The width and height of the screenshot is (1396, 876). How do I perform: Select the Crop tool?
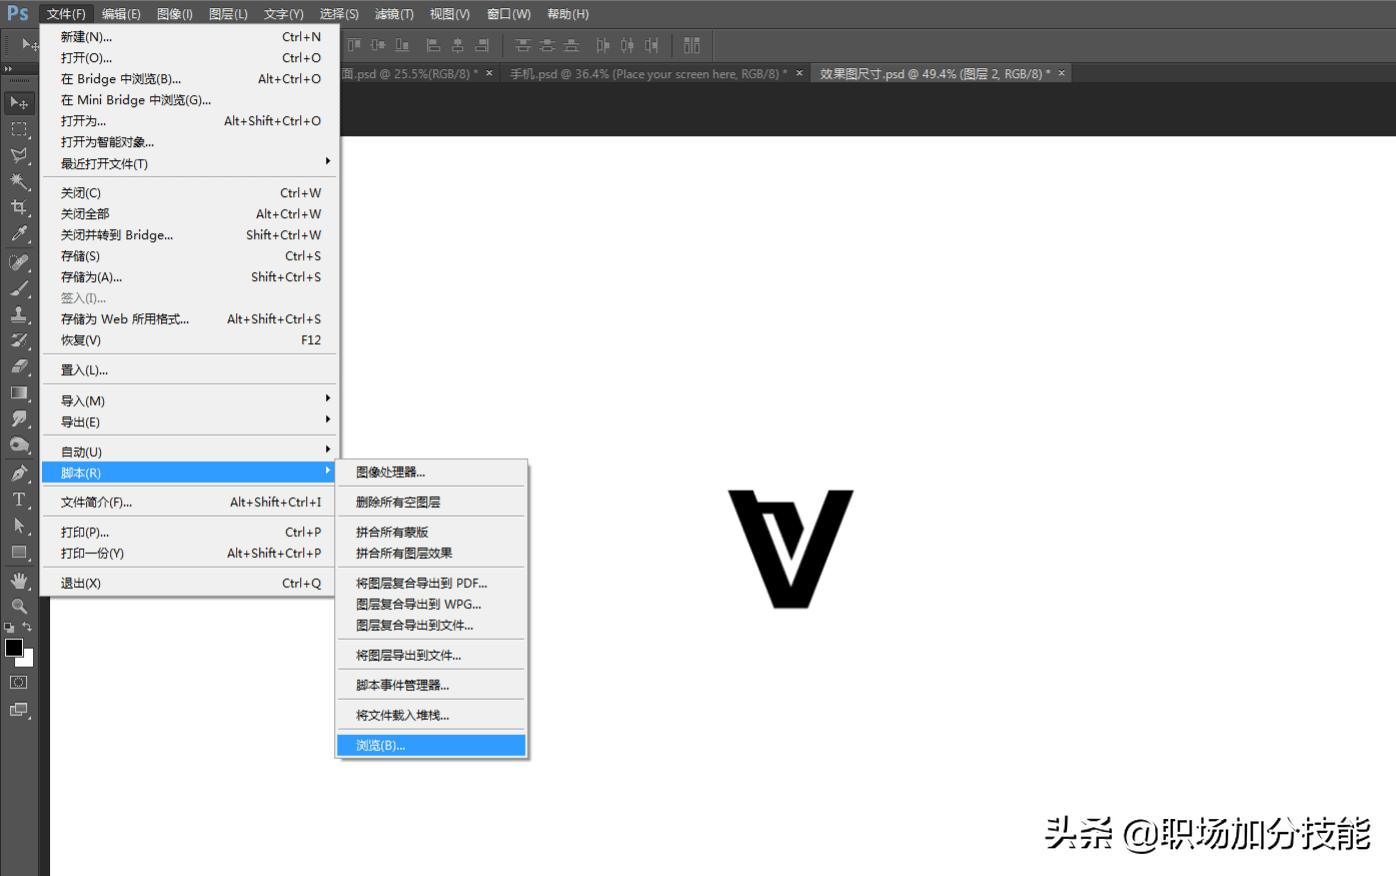20,208
